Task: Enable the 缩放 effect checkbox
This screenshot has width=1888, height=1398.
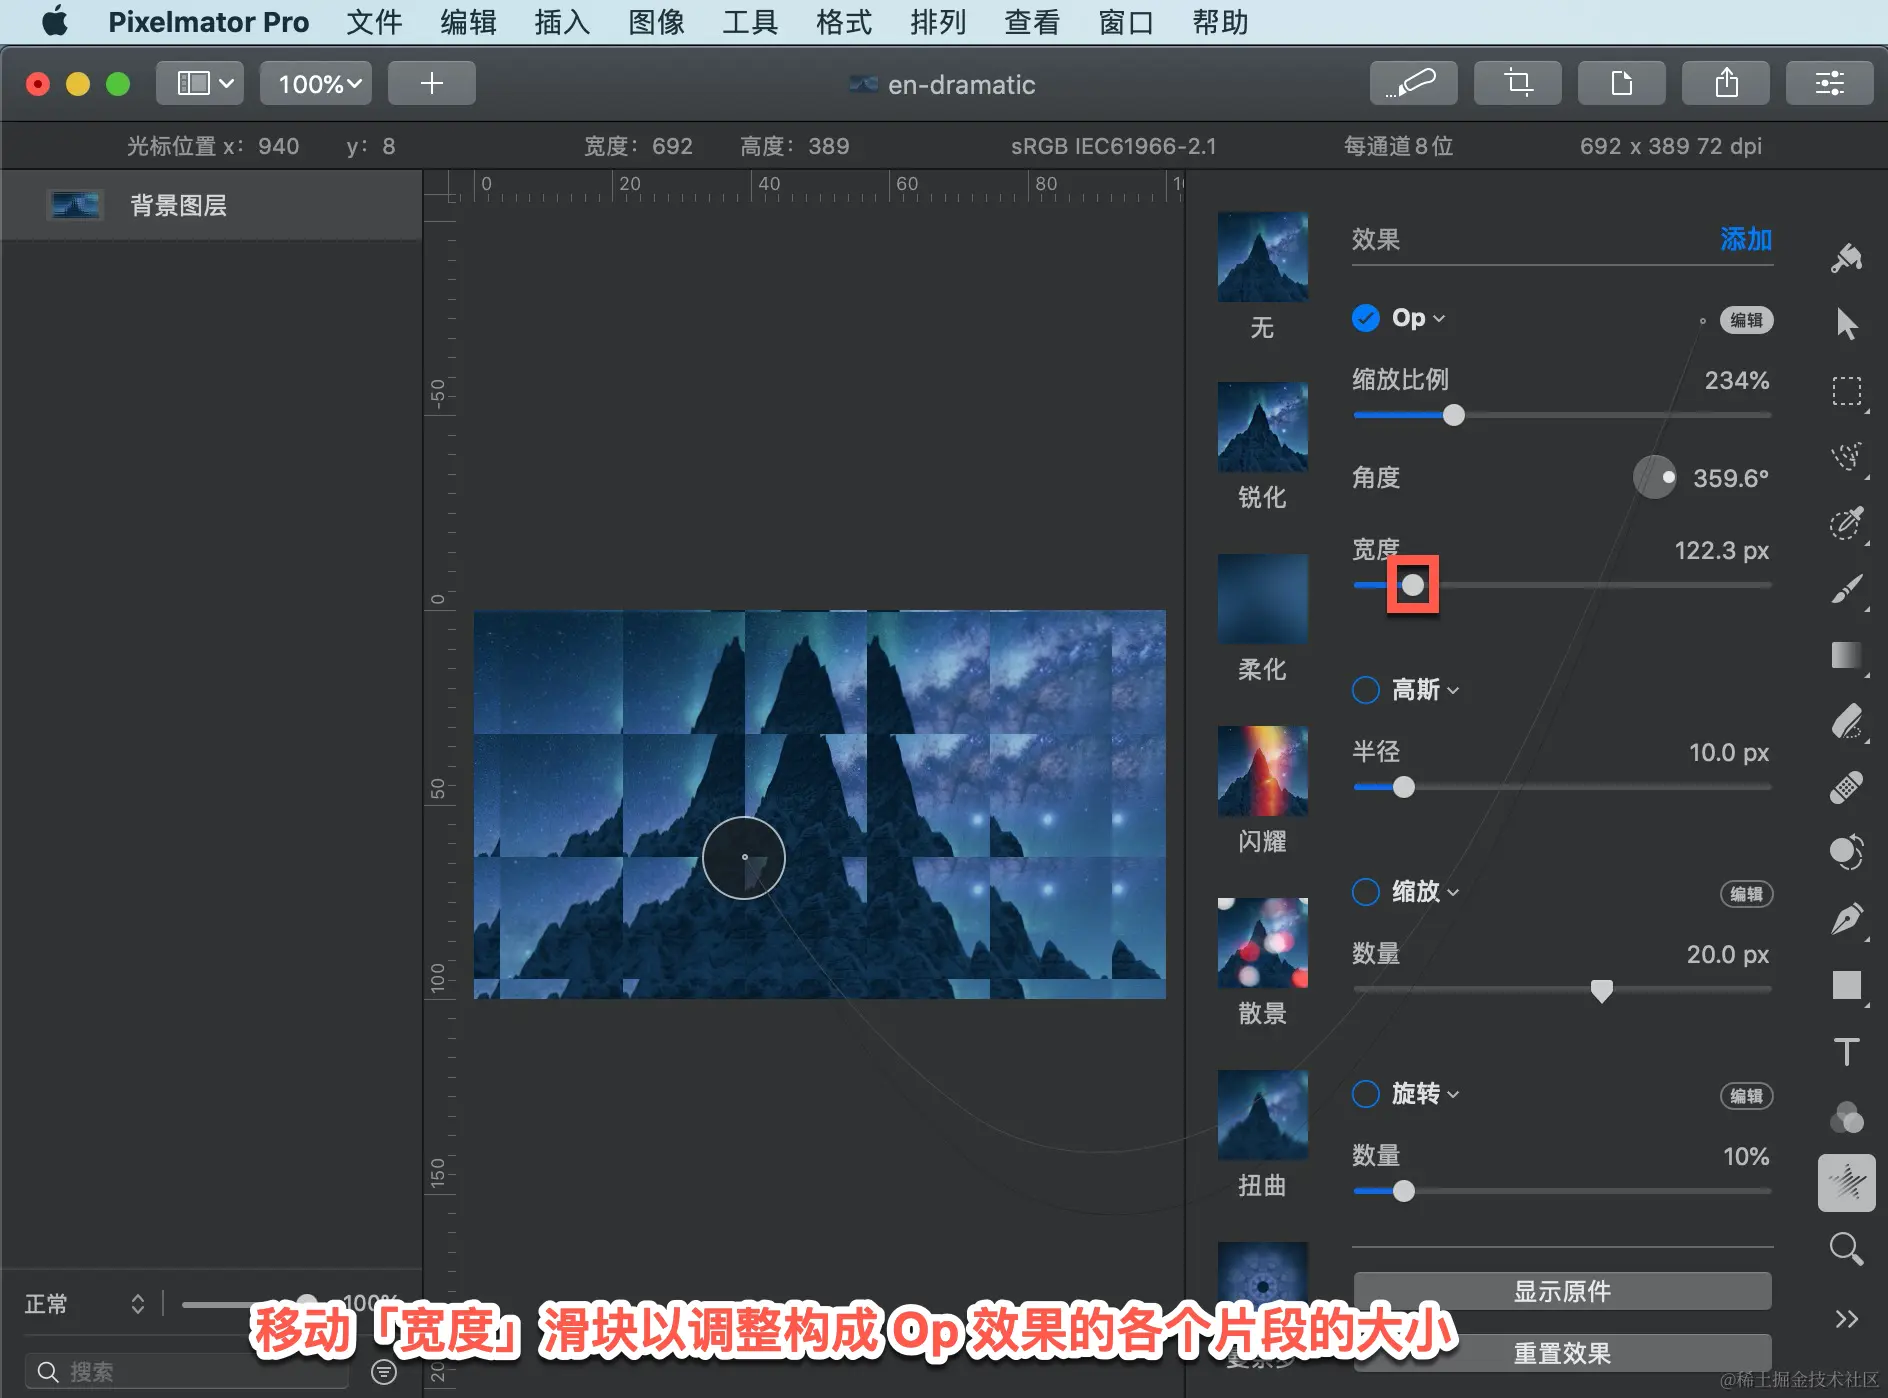Action: click(1365, 892)
